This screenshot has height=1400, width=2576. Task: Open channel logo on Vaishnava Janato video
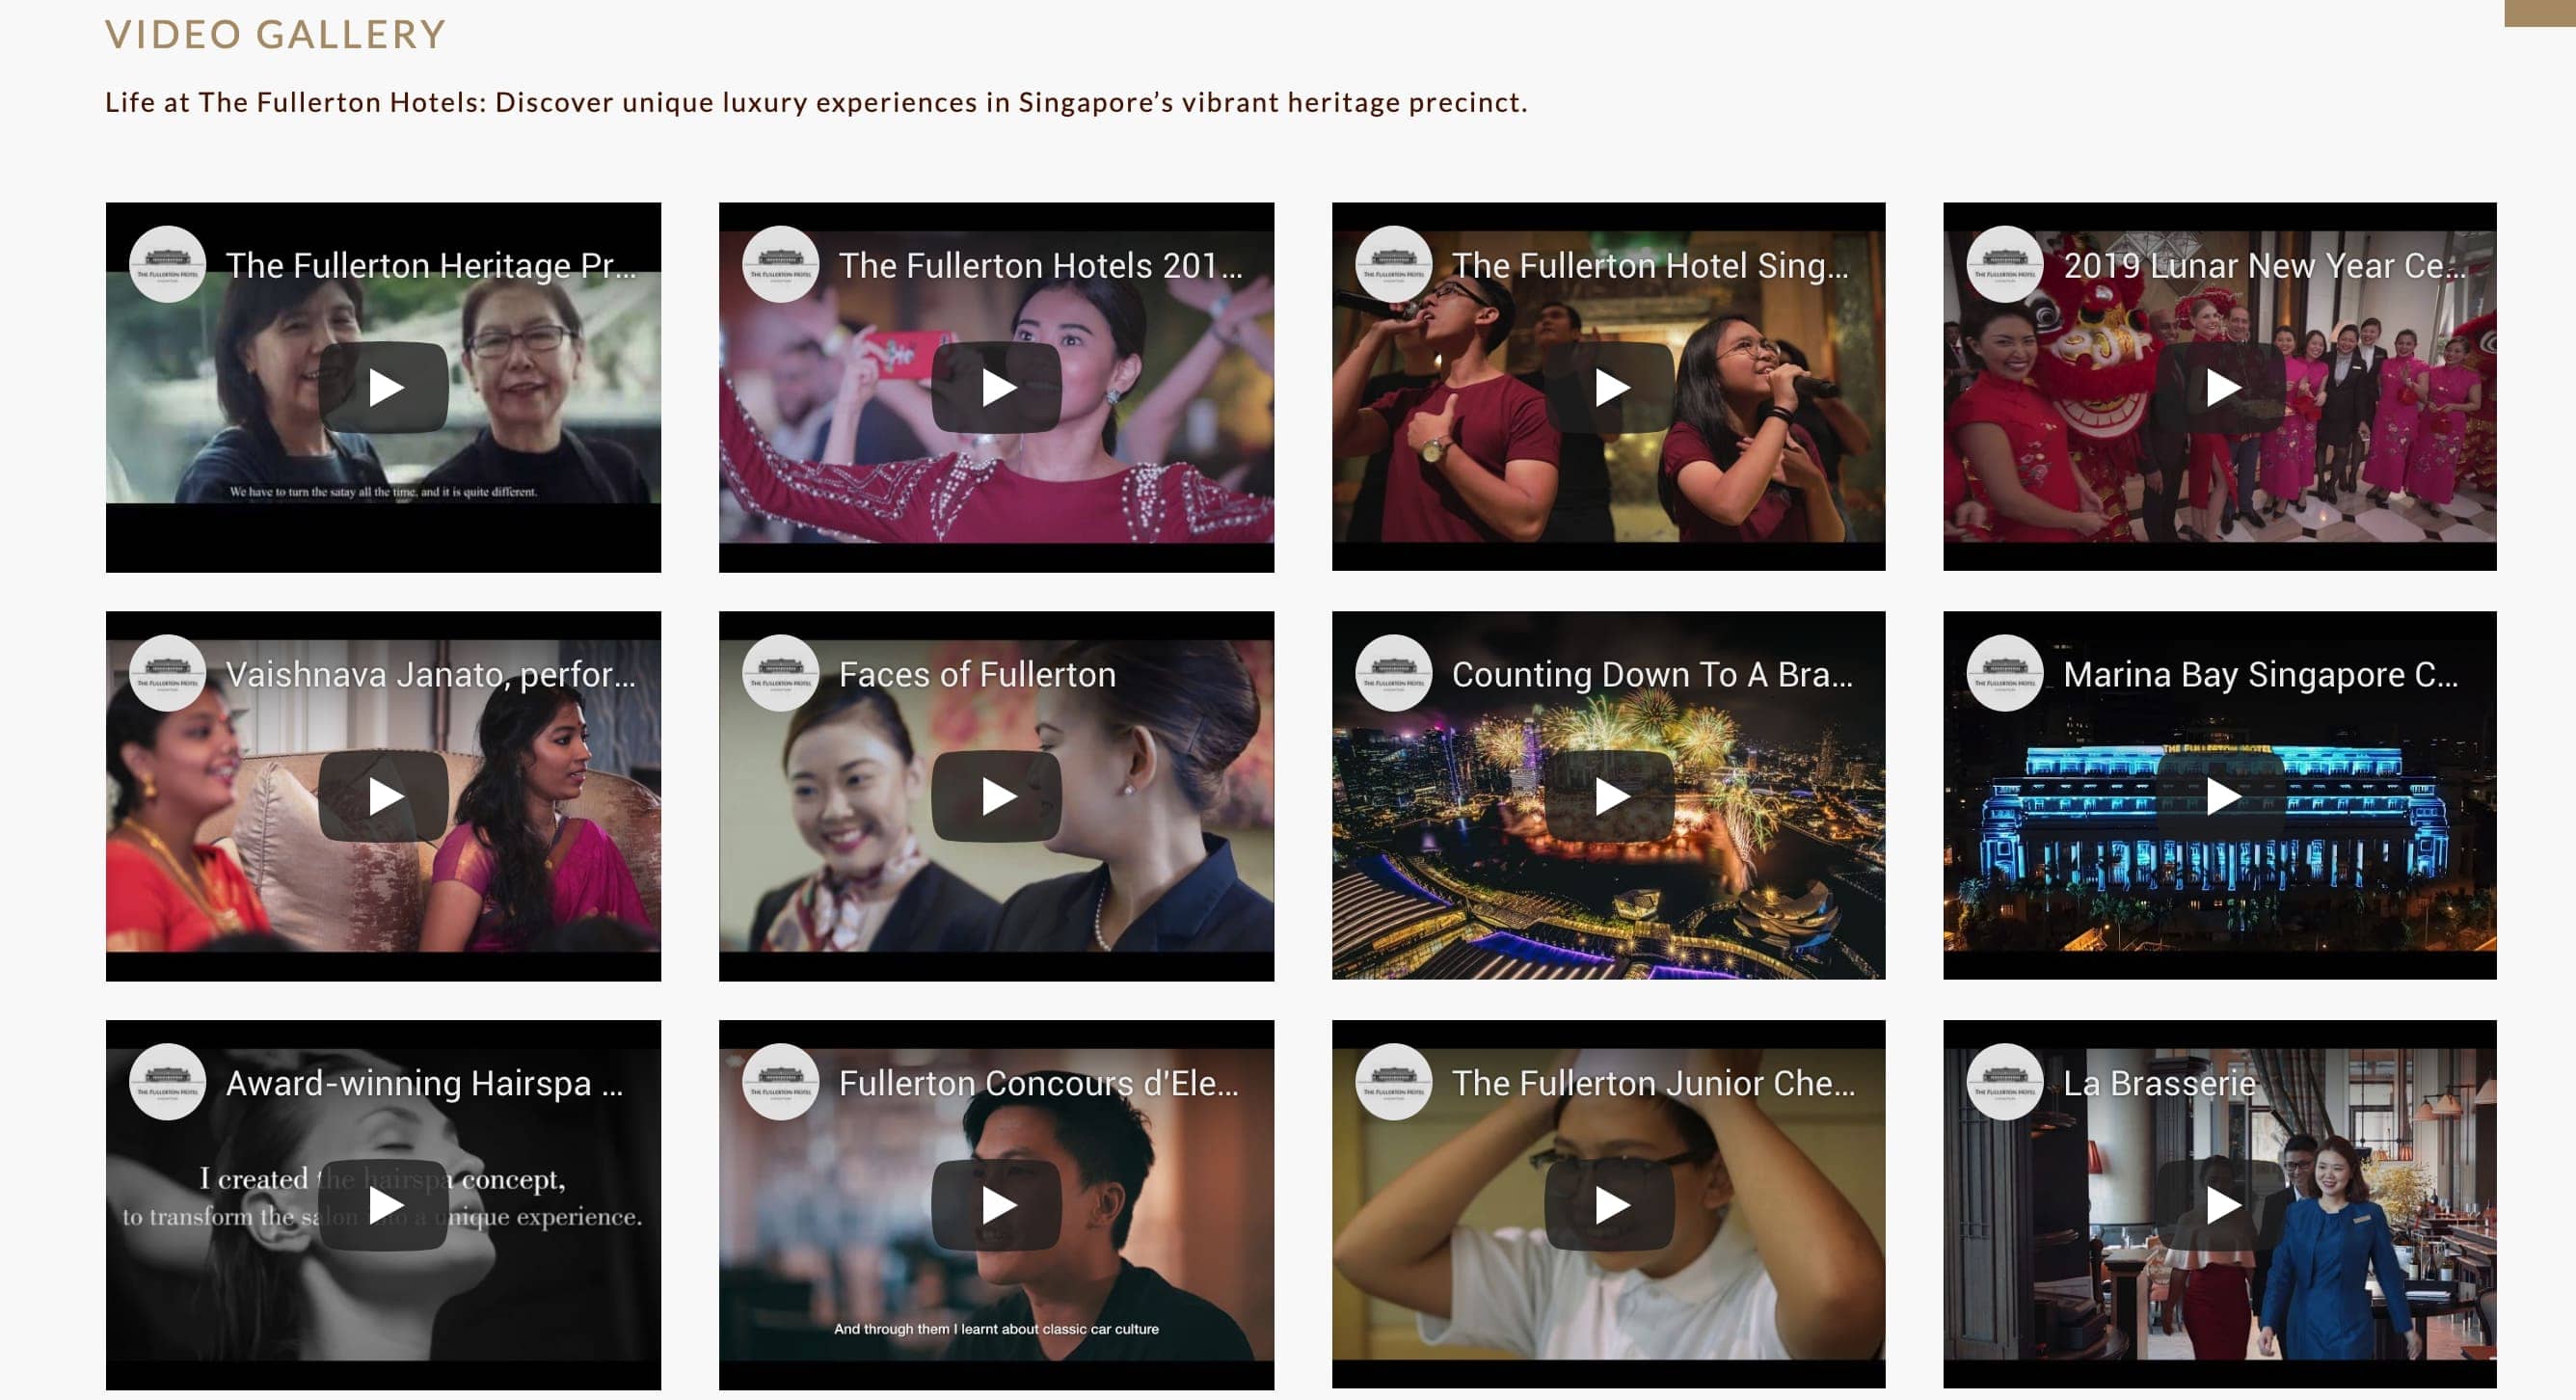[167, 674]
